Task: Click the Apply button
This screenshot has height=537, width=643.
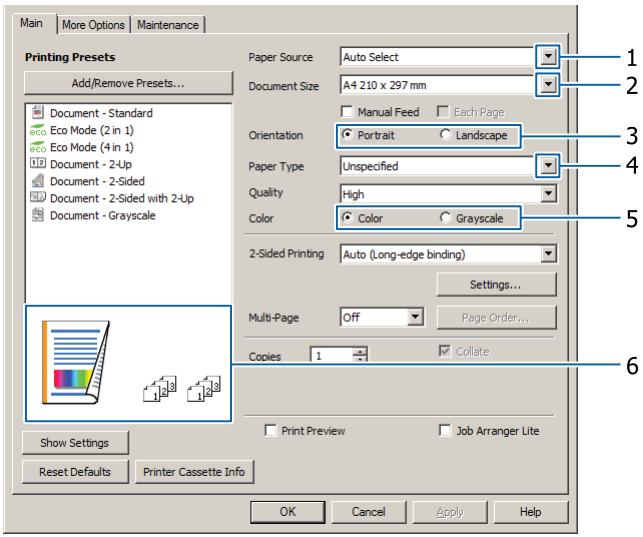Action: [x=450, y=512]
